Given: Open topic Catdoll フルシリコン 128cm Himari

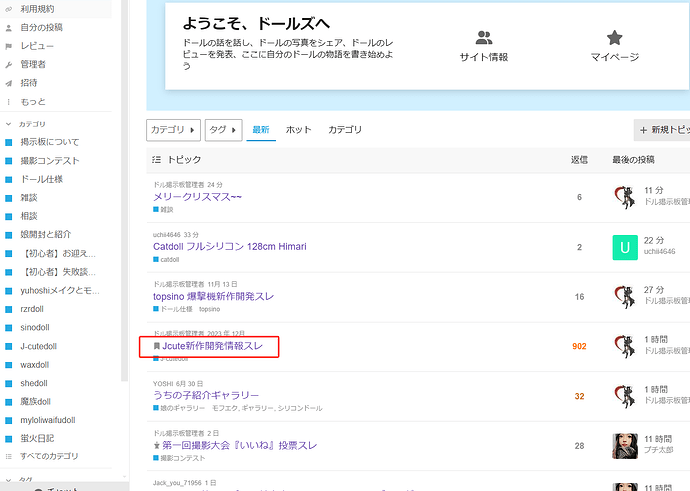Looking at the screenshot, I should (230, 246).
